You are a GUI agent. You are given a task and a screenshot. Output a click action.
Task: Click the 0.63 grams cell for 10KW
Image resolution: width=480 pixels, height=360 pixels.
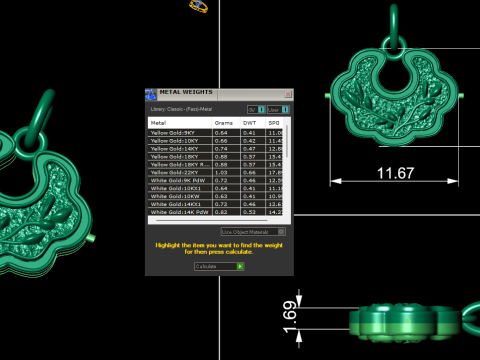click(226, 196)
